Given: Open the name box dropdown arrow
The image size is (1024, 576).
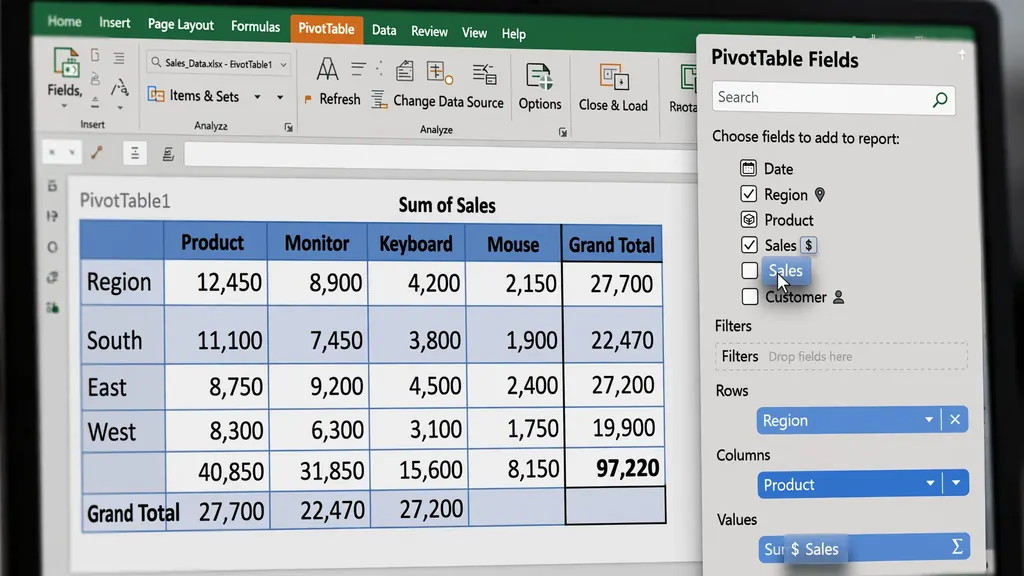Looking at the screenshot, I should coord(72,153).
